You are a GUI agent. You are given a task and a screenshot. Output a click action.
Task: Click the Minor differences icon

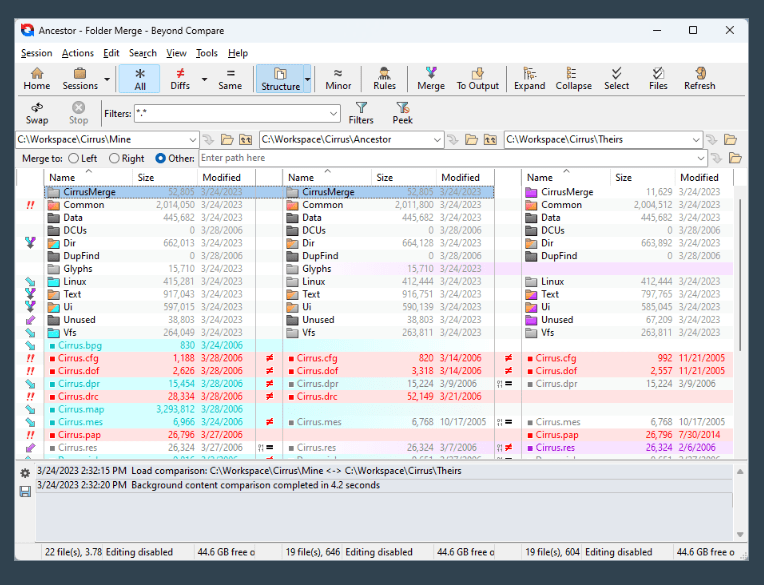pos(338,78)
